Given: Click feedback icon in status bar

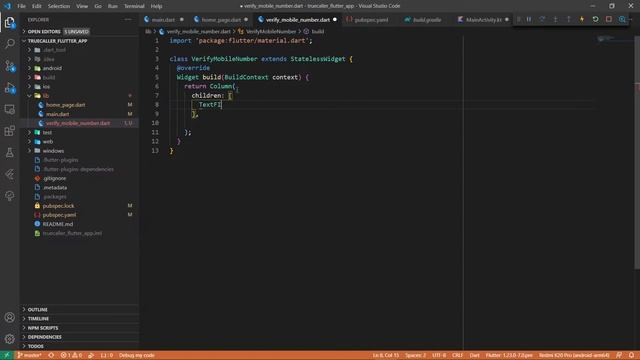Looking at the screenshot, I should coord(619,355).
